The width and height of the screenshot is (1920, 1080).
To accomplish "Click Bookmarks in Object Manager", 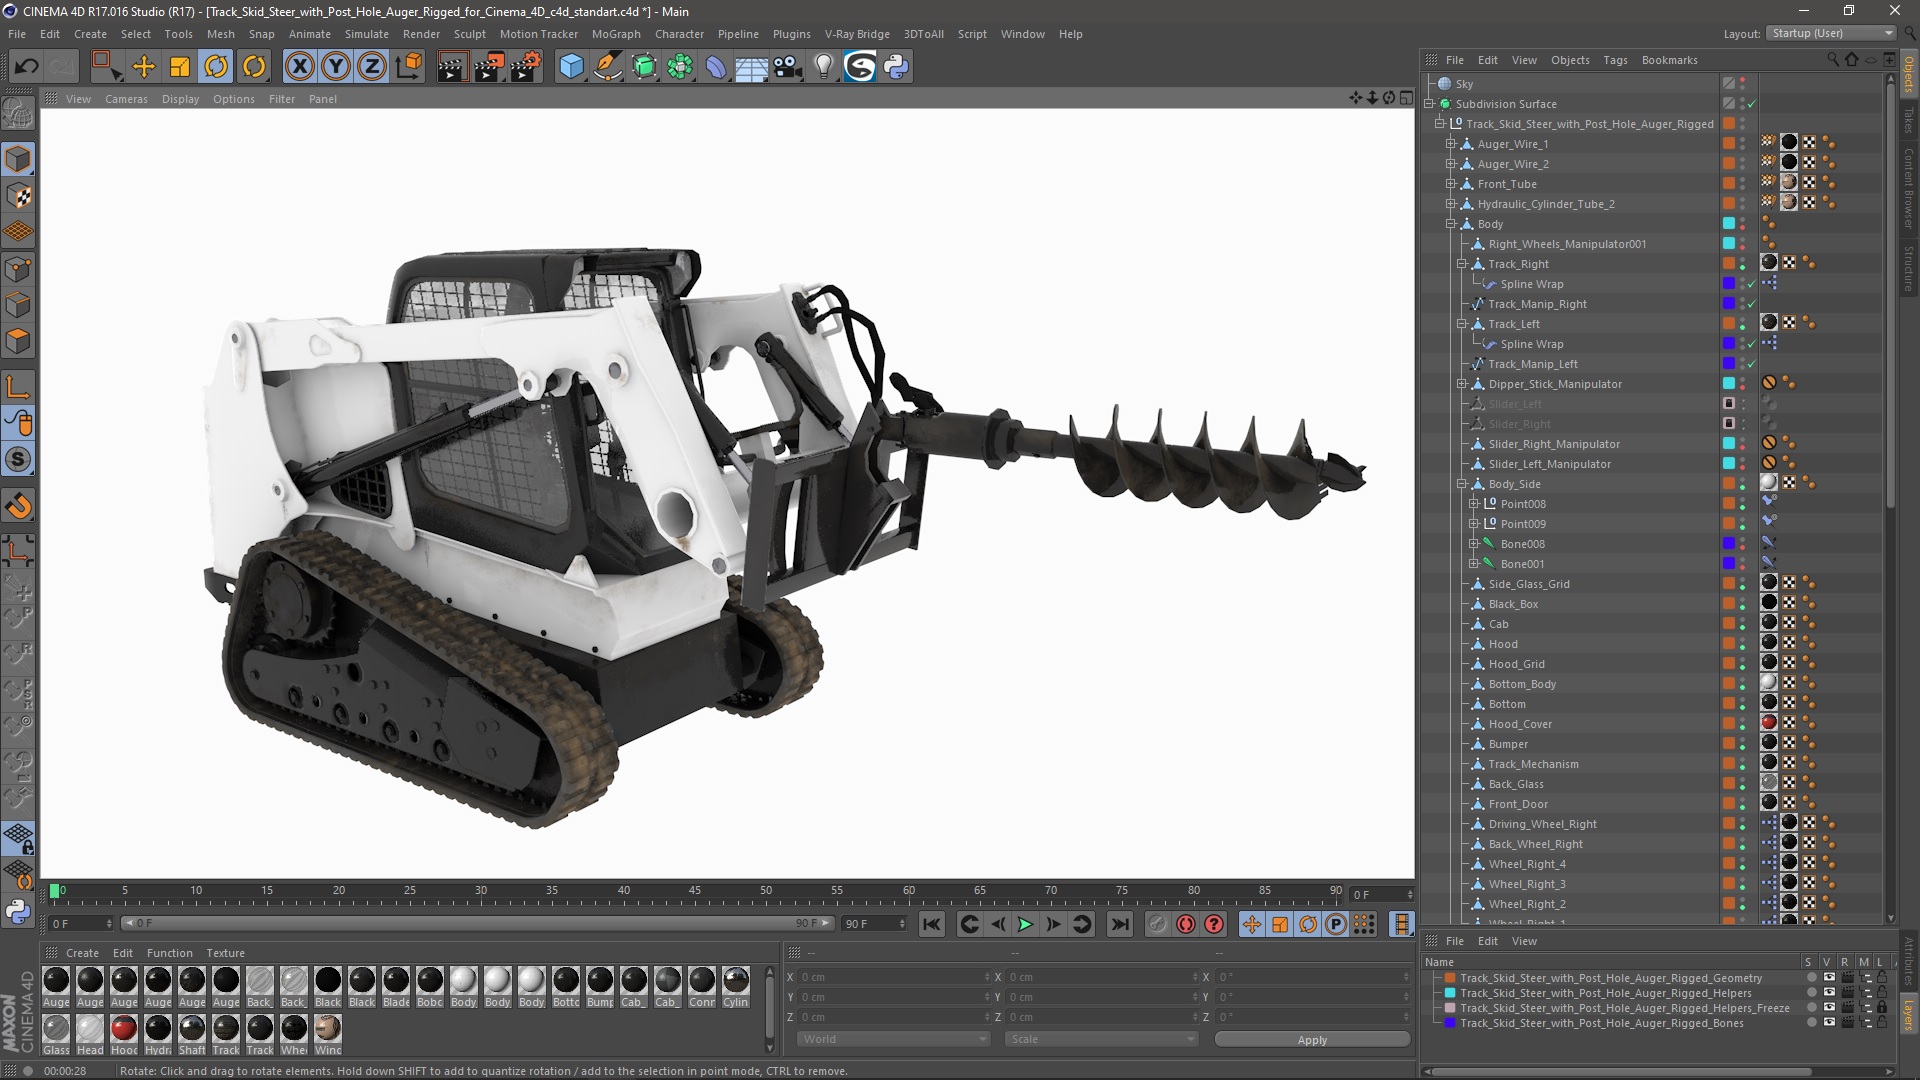I will click(x=1669, y=60).
